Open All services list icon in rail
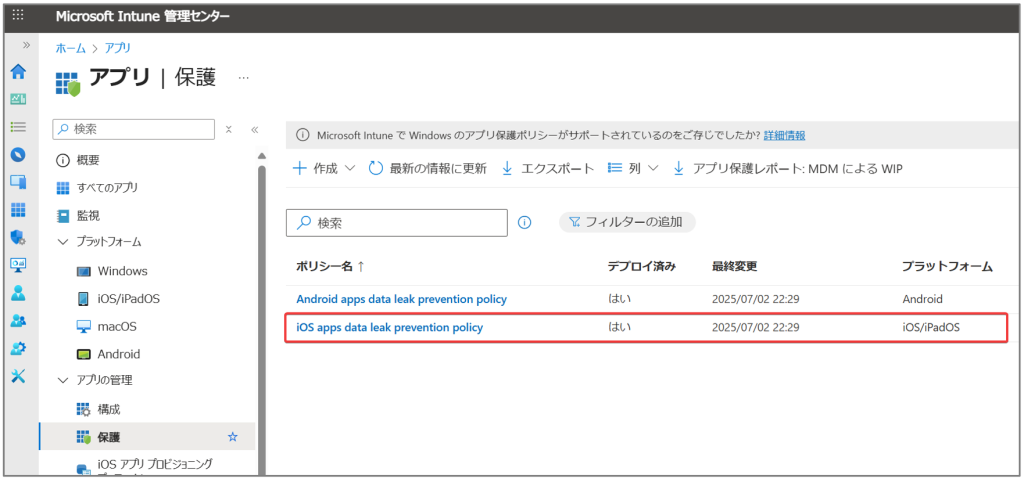Screen dimensions: 1024x479 tap(18, 127)
